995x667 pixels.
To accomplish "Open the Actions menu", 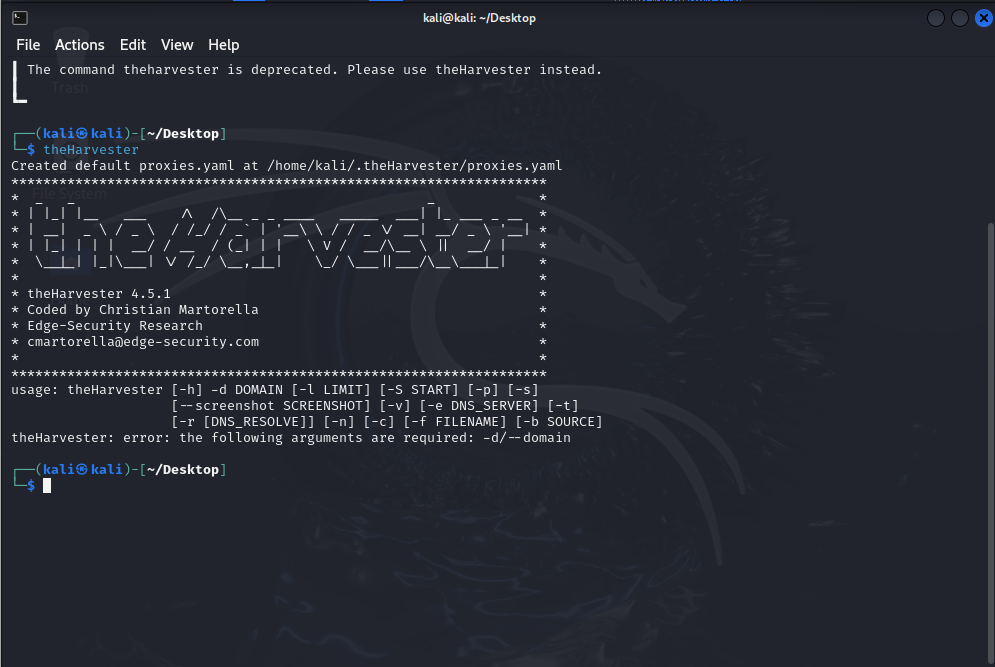I will tap(79, 45).
